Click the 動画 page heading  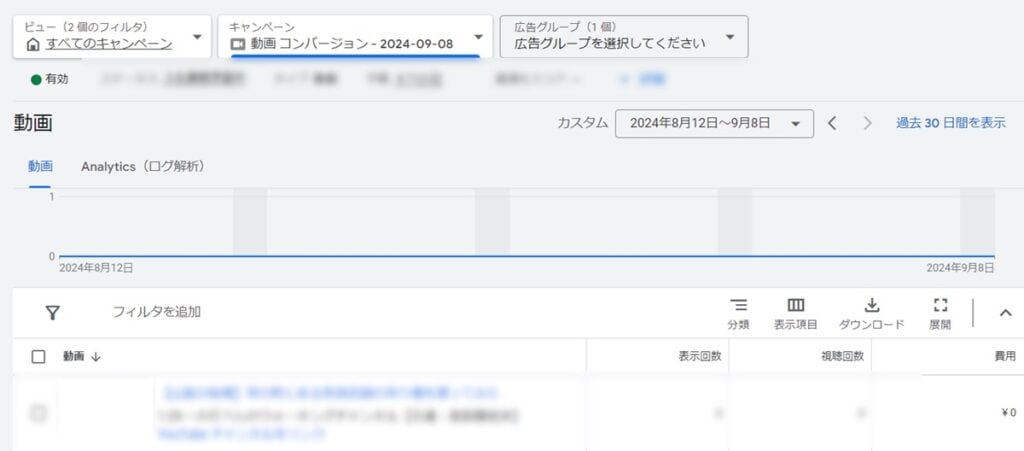(x=33, y=124)
